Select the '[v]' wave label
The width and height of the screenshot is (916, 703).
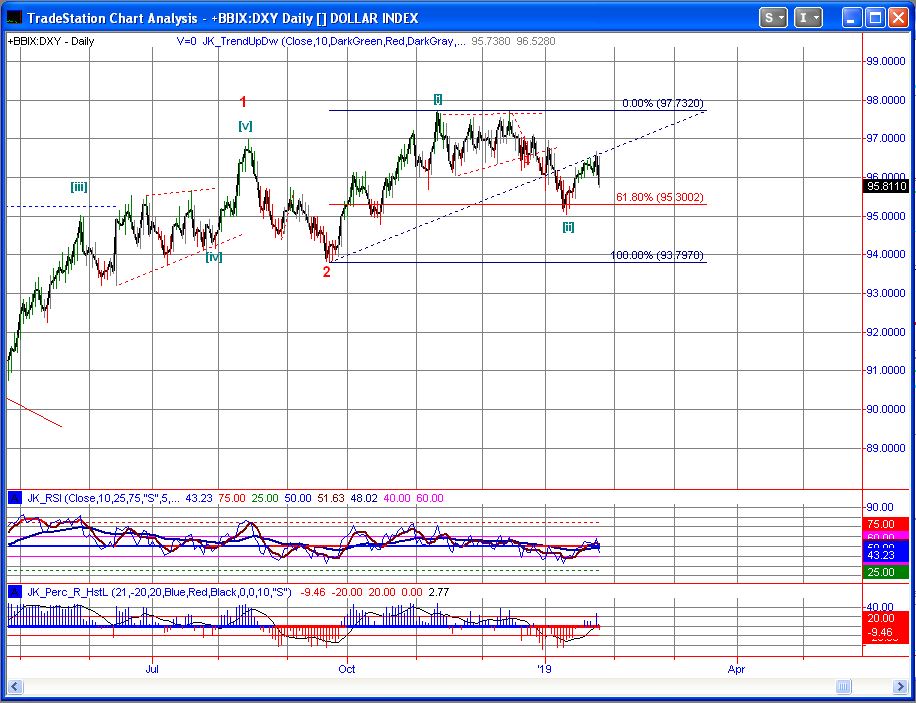pos(245,126)
